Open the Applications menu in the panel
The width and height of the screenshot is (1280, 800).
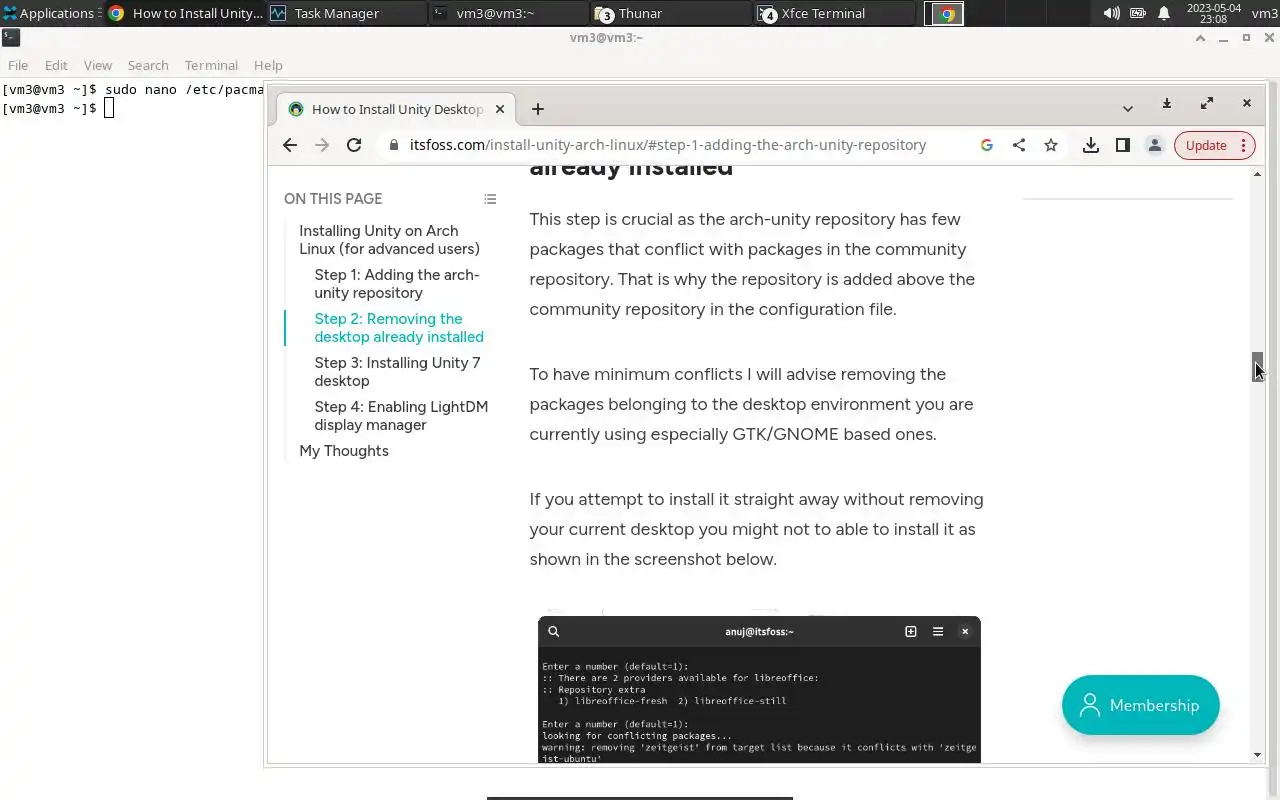point(50,13)
